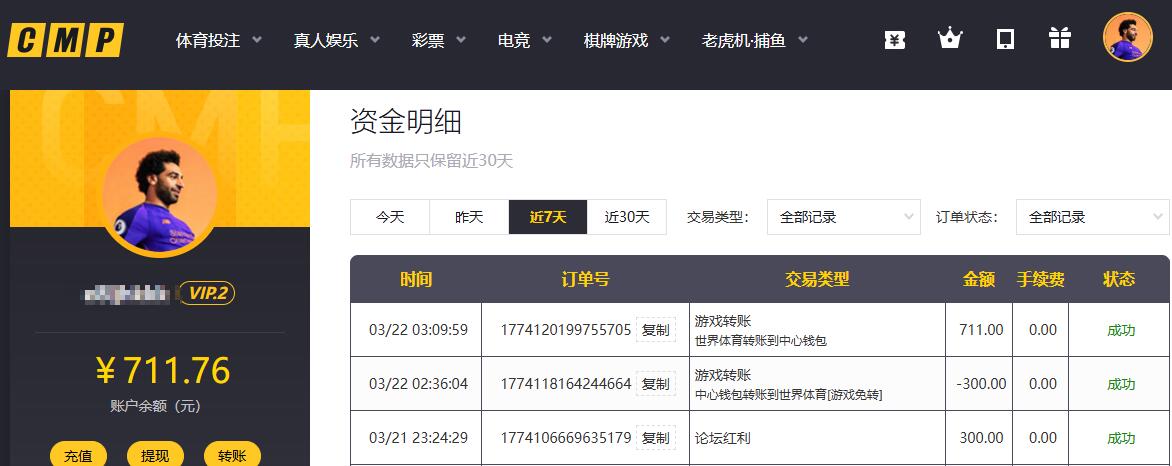Viewport: 1172px width, 466px height.
Task: Open the 真人娱乐 menu
Action: [336, 41]
